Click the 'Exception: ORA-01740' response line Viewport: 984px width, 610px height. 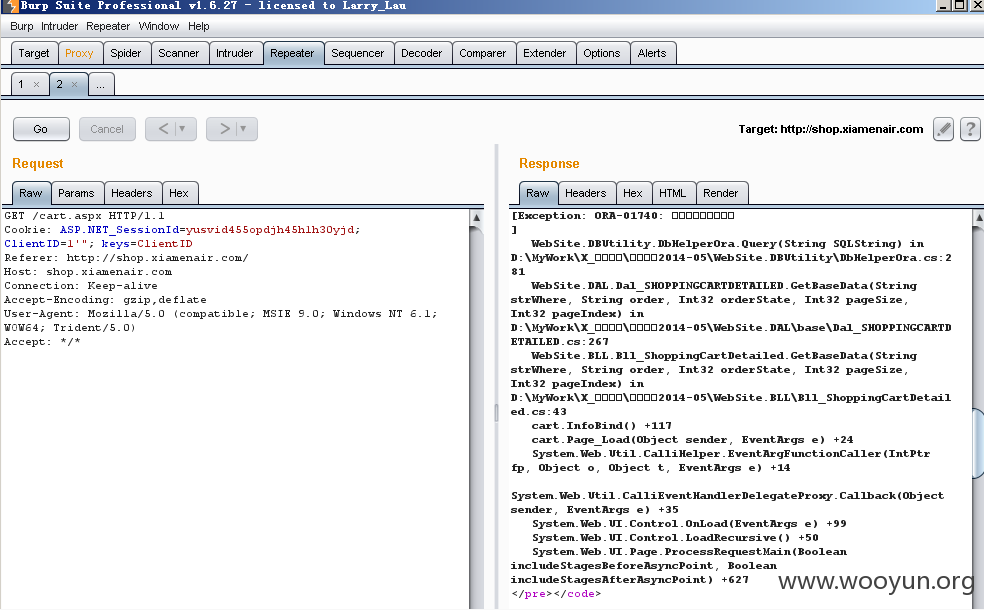tap(623, 216)
